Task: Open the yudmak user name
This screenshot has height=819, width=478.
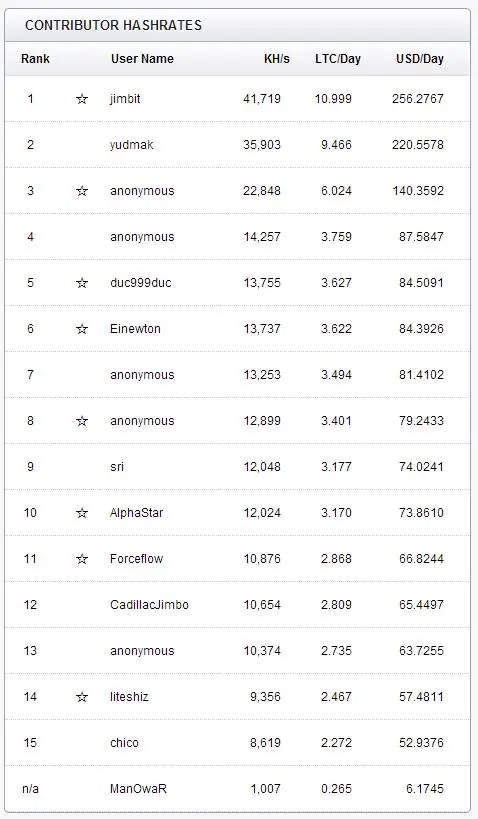Action: point(132,145)
